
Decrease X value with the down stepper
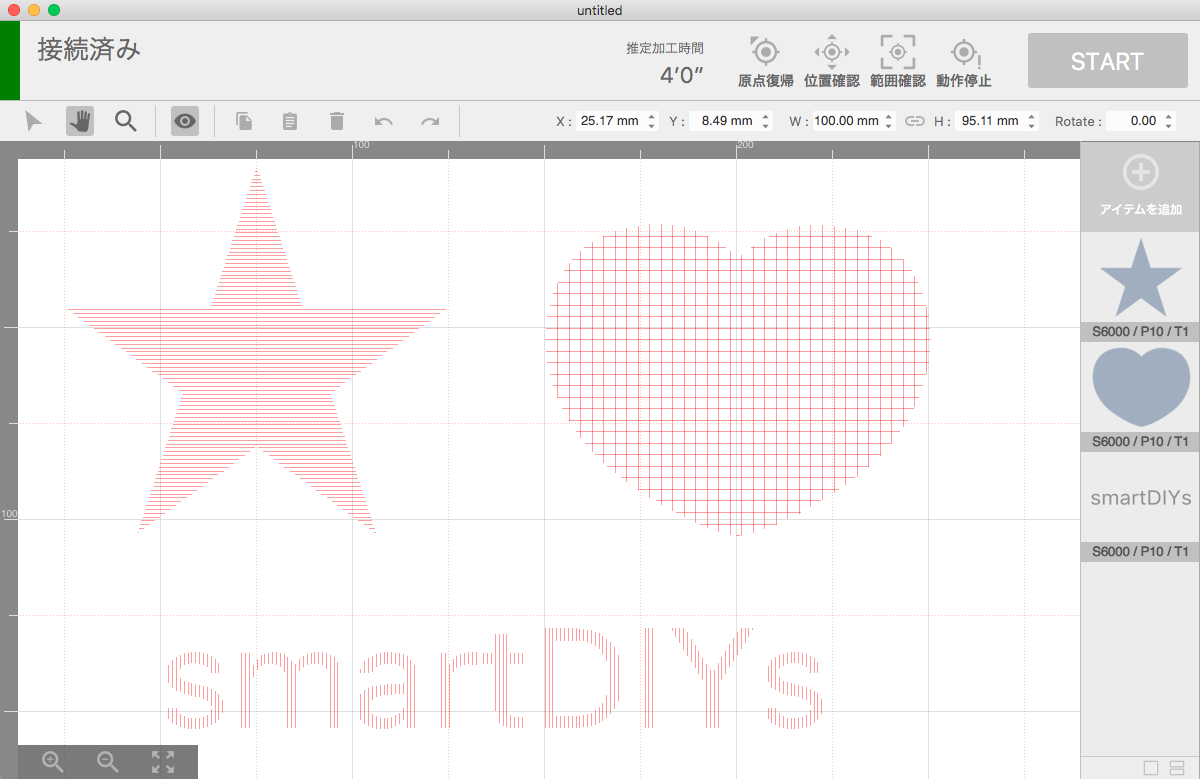(652, 126)
